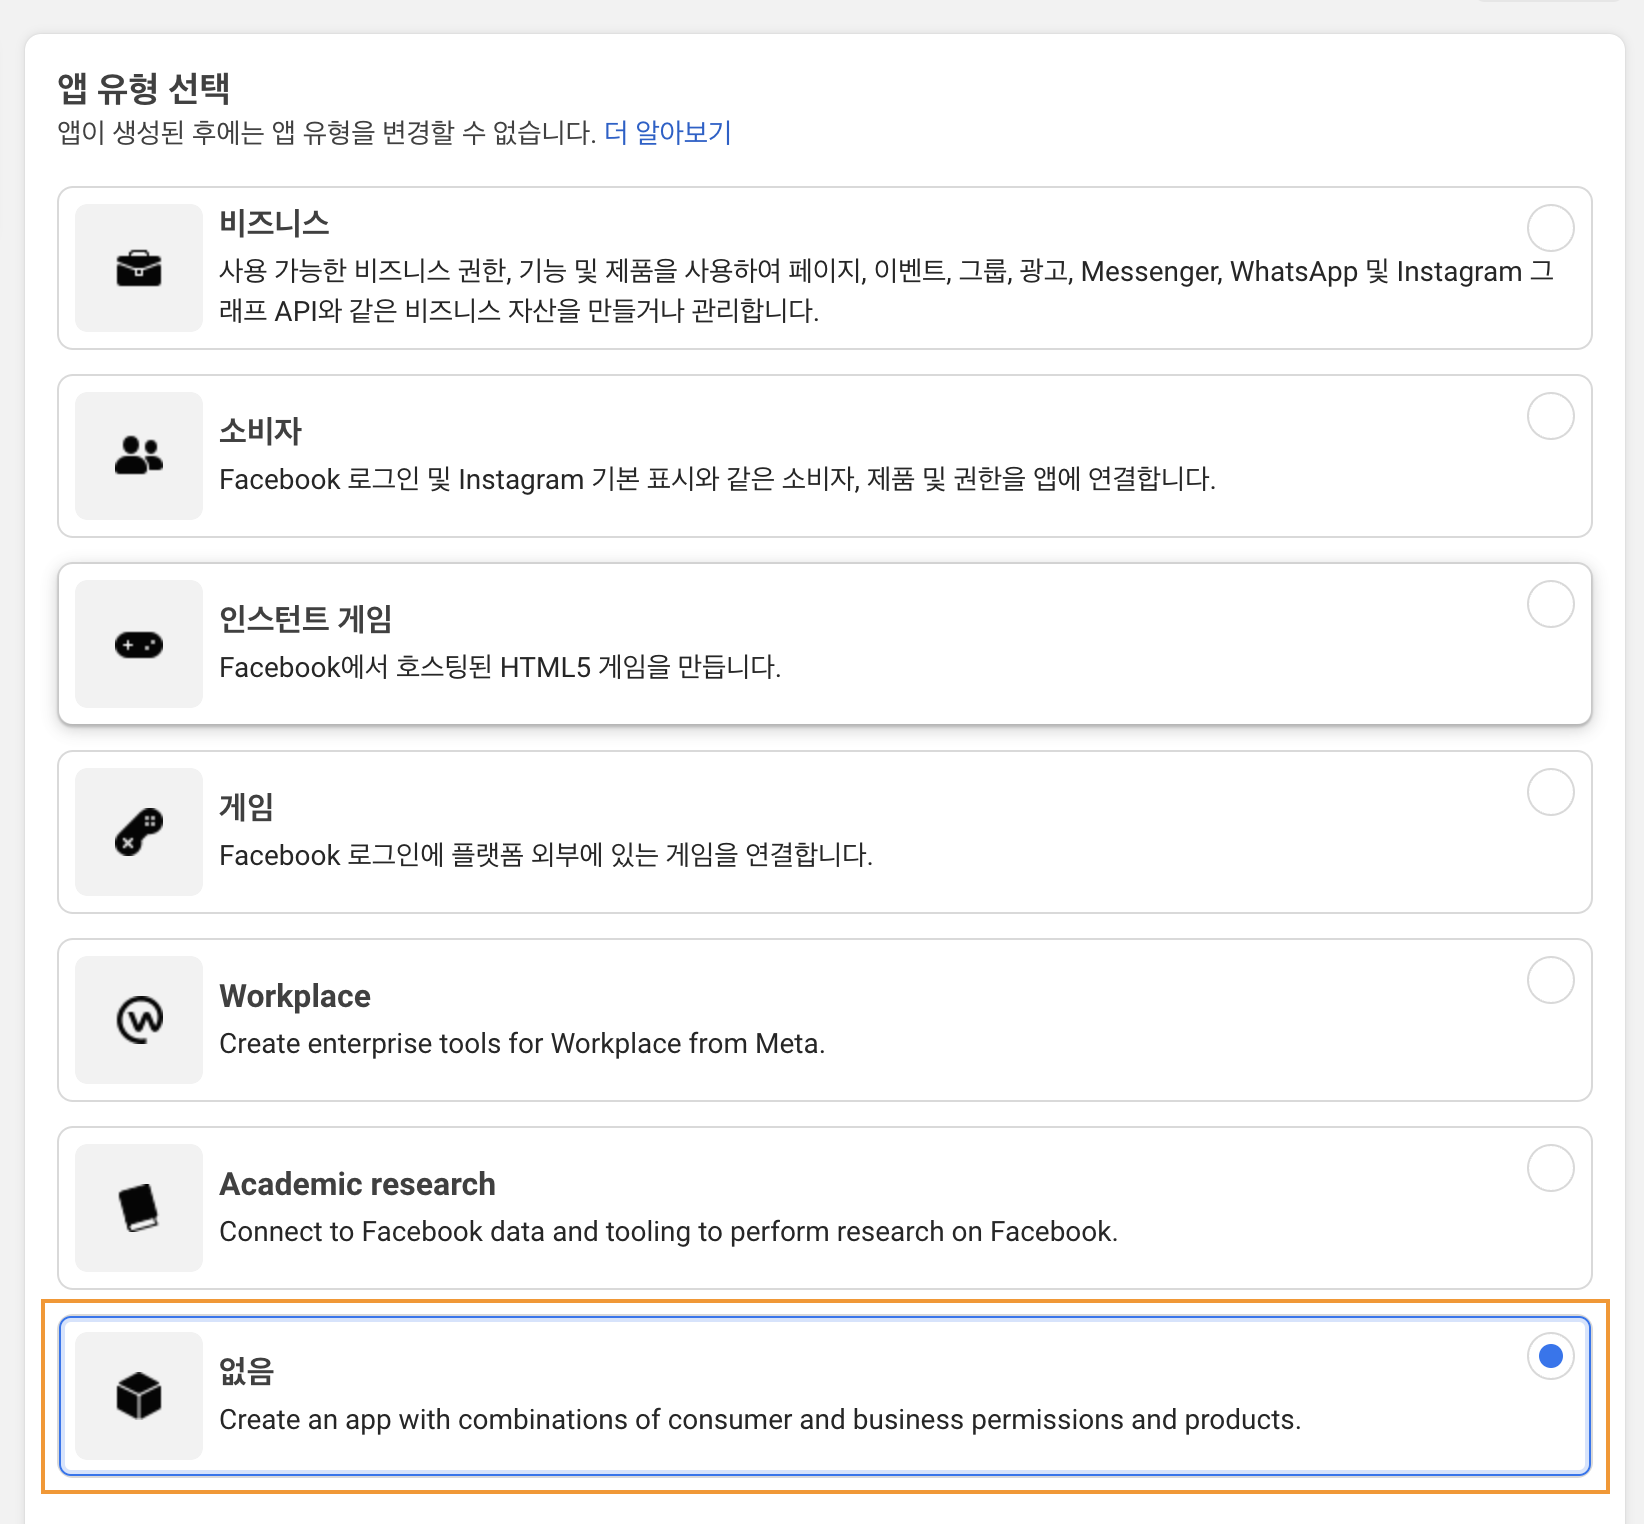Select the 인스턴트 게임 radio button
Image resolution: width=1644 pixels, height=1524 pixels.
pos(1551,604)
